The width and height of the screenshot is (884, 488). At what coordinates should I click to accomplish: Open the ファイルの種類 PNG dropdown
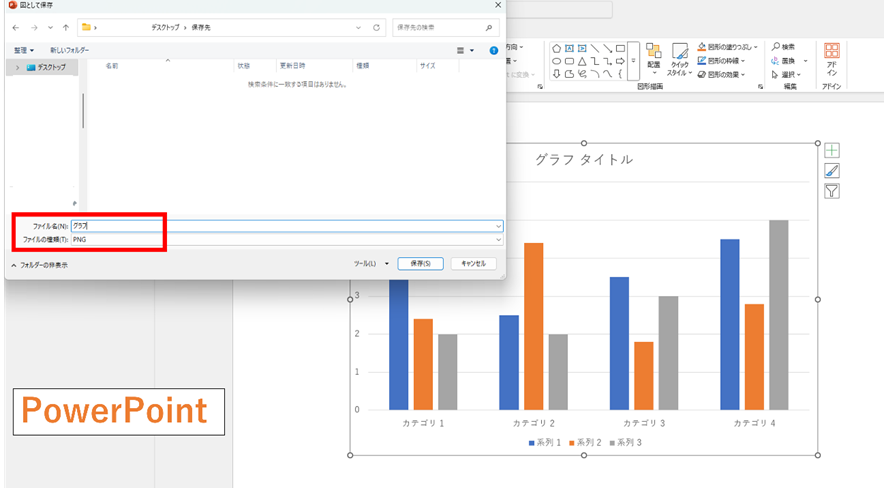(497, 240)
